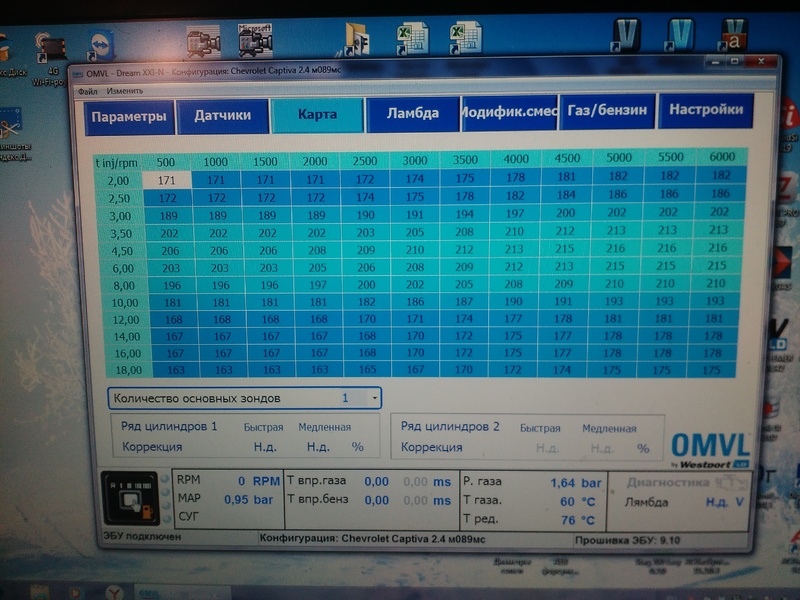The image size is (800, 600).
Task: Click the Т ред. value 76 °C
Action: pos(578,520)
